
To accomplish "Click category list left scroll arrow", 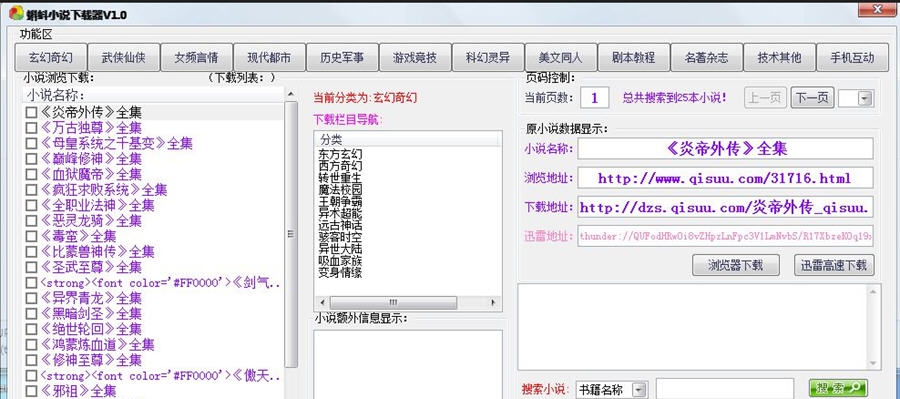I will coord(322,303).
